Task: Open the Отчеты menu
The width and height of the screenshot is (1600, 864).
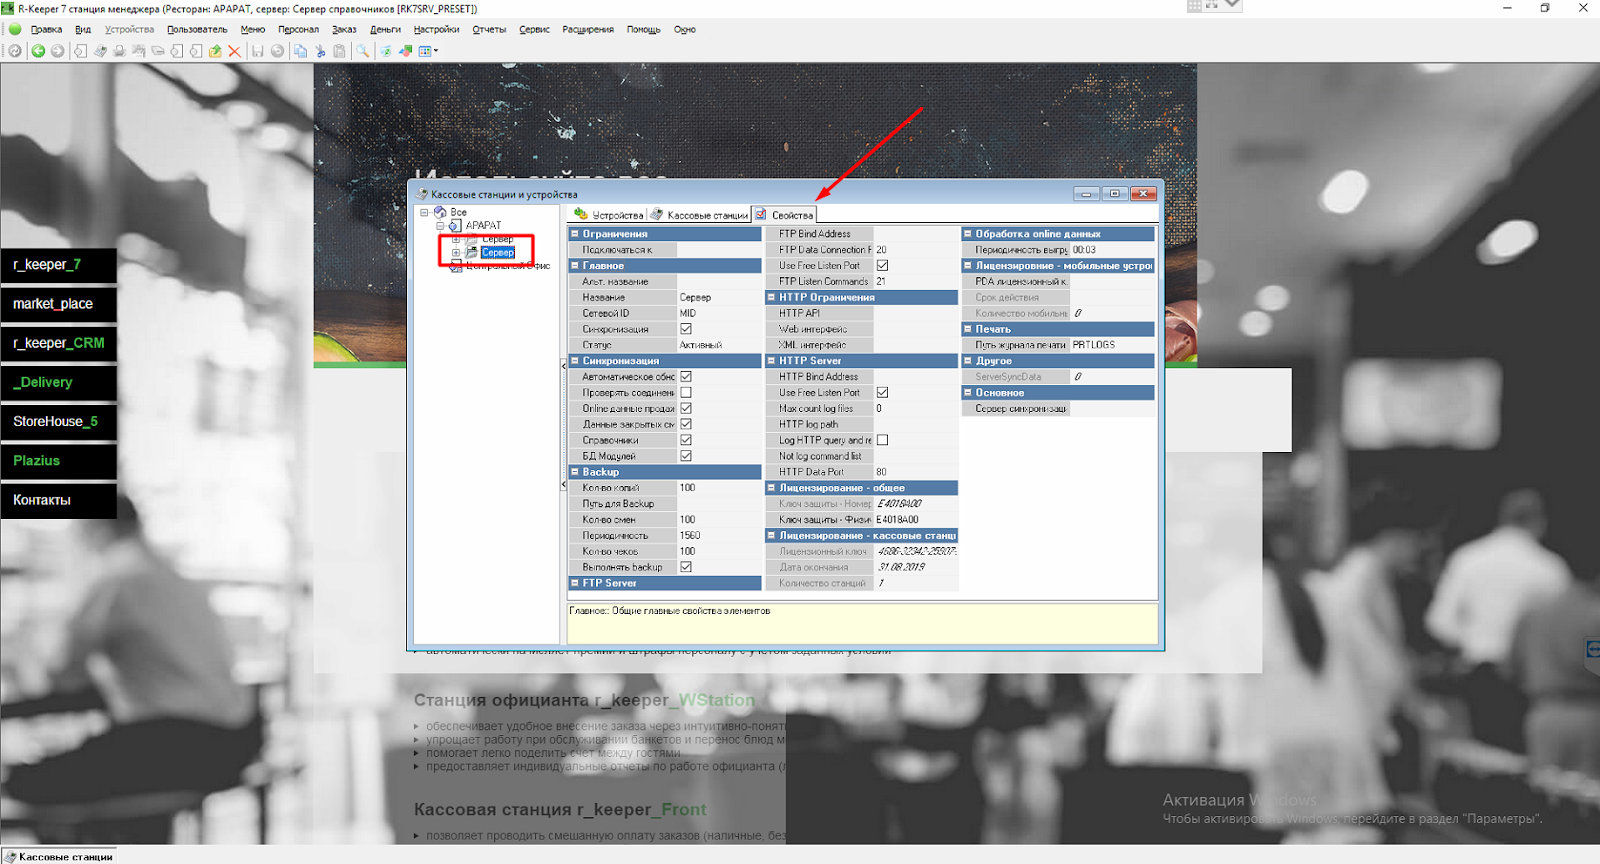Action: click(x=489, y=29)
